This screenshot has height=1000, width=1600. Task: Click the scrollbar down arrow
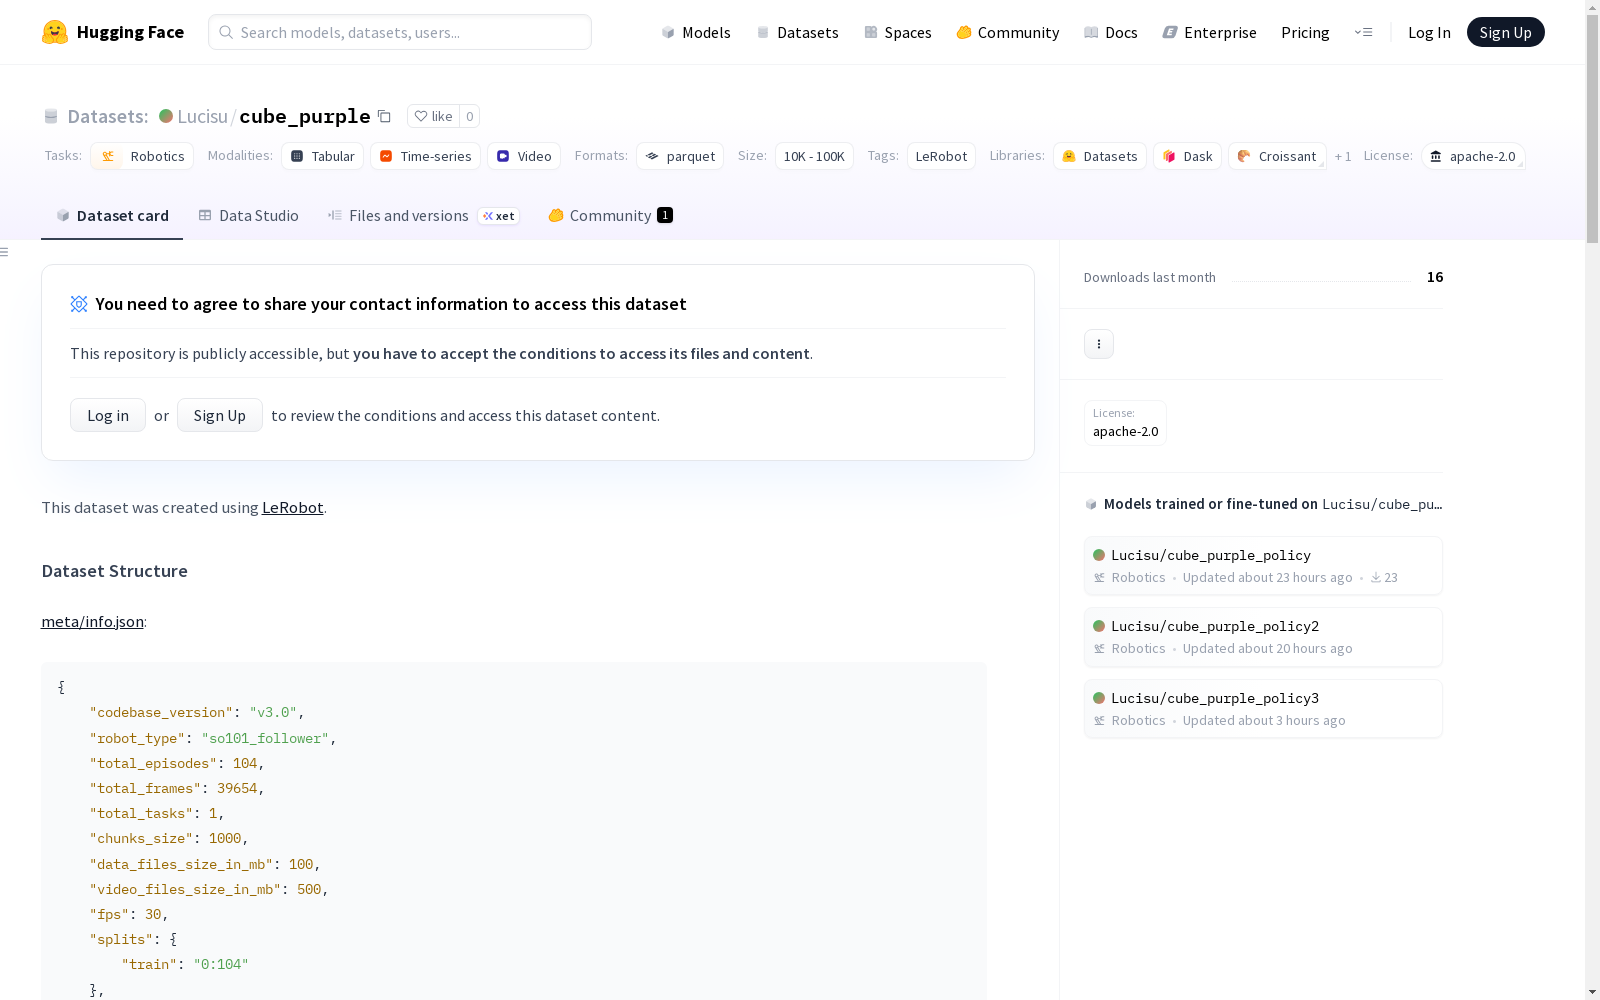[1592, 992]
